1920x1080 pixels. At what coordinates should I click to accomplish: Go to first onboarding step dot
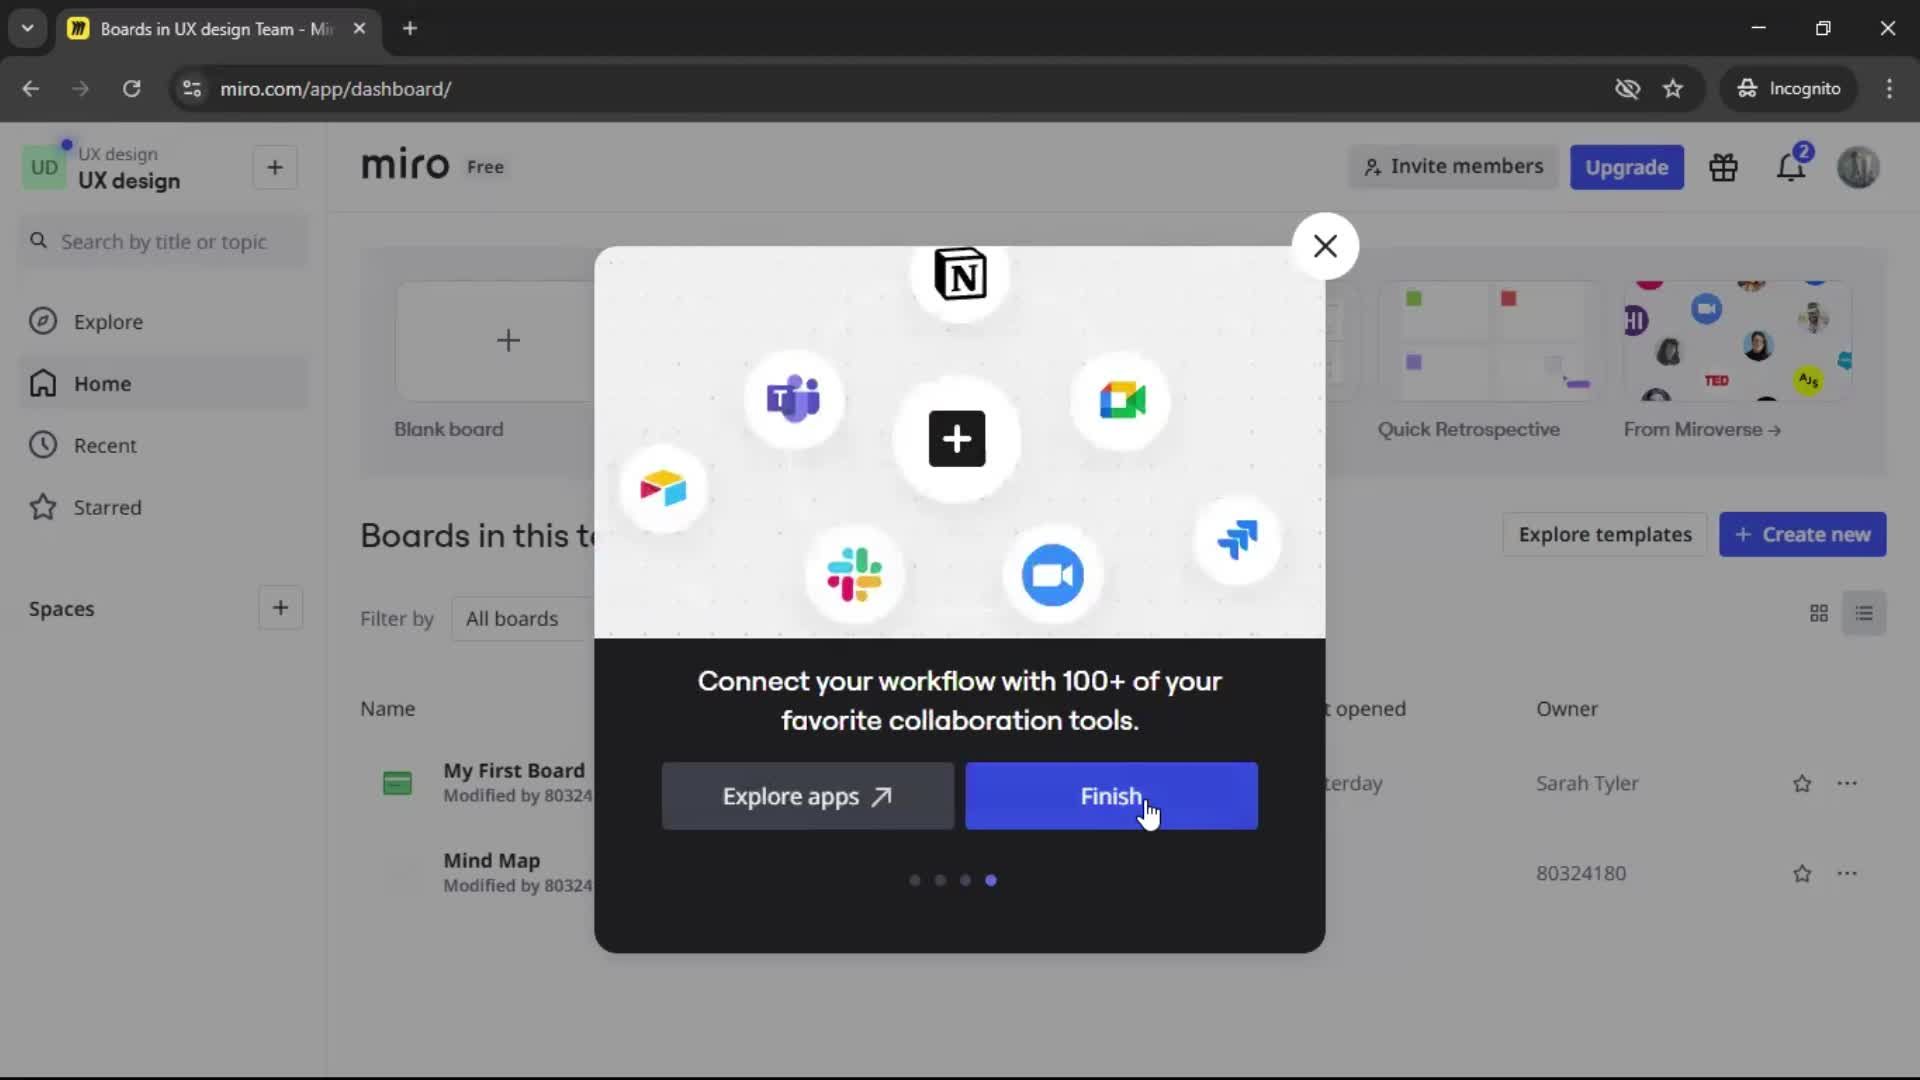(x=915, y=880)
